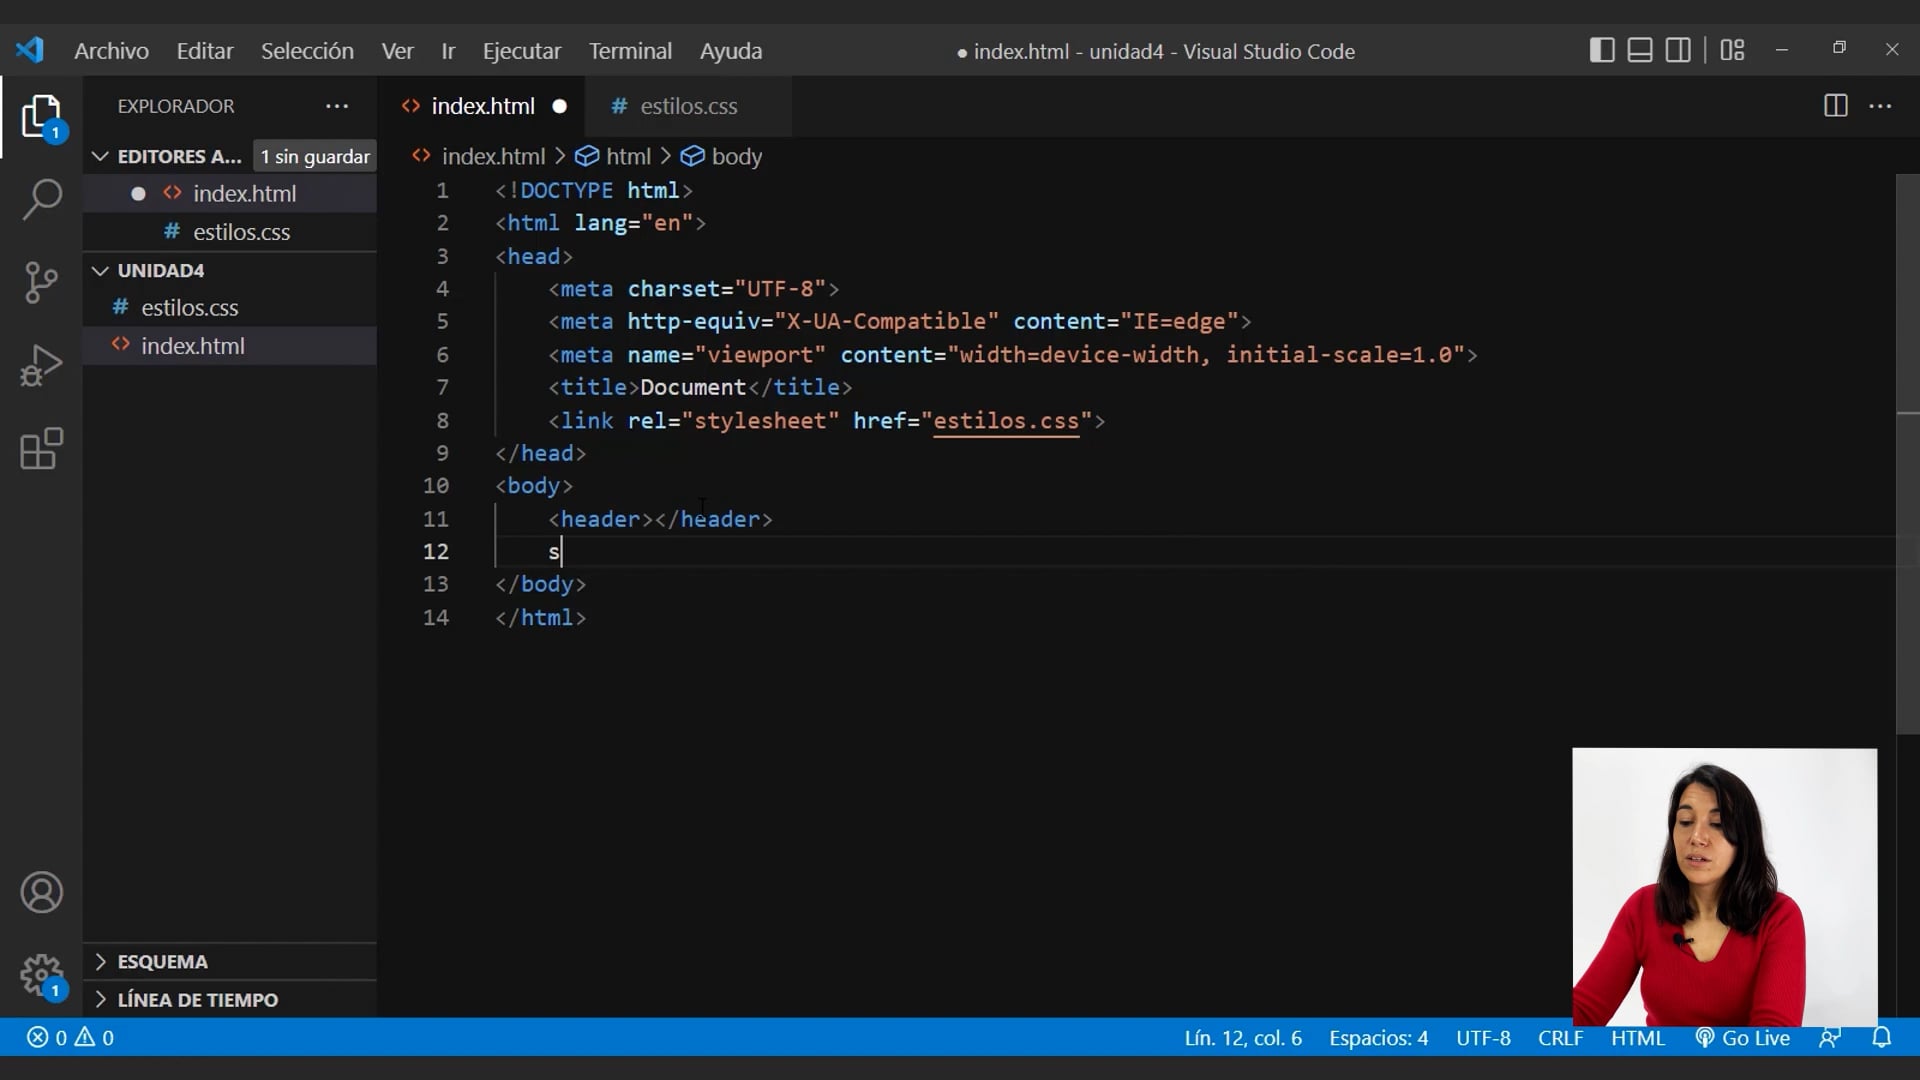Open the Accounts icon in the activity bar
This screenshot has width=1920, height=1080.
[x=41, y=891]
